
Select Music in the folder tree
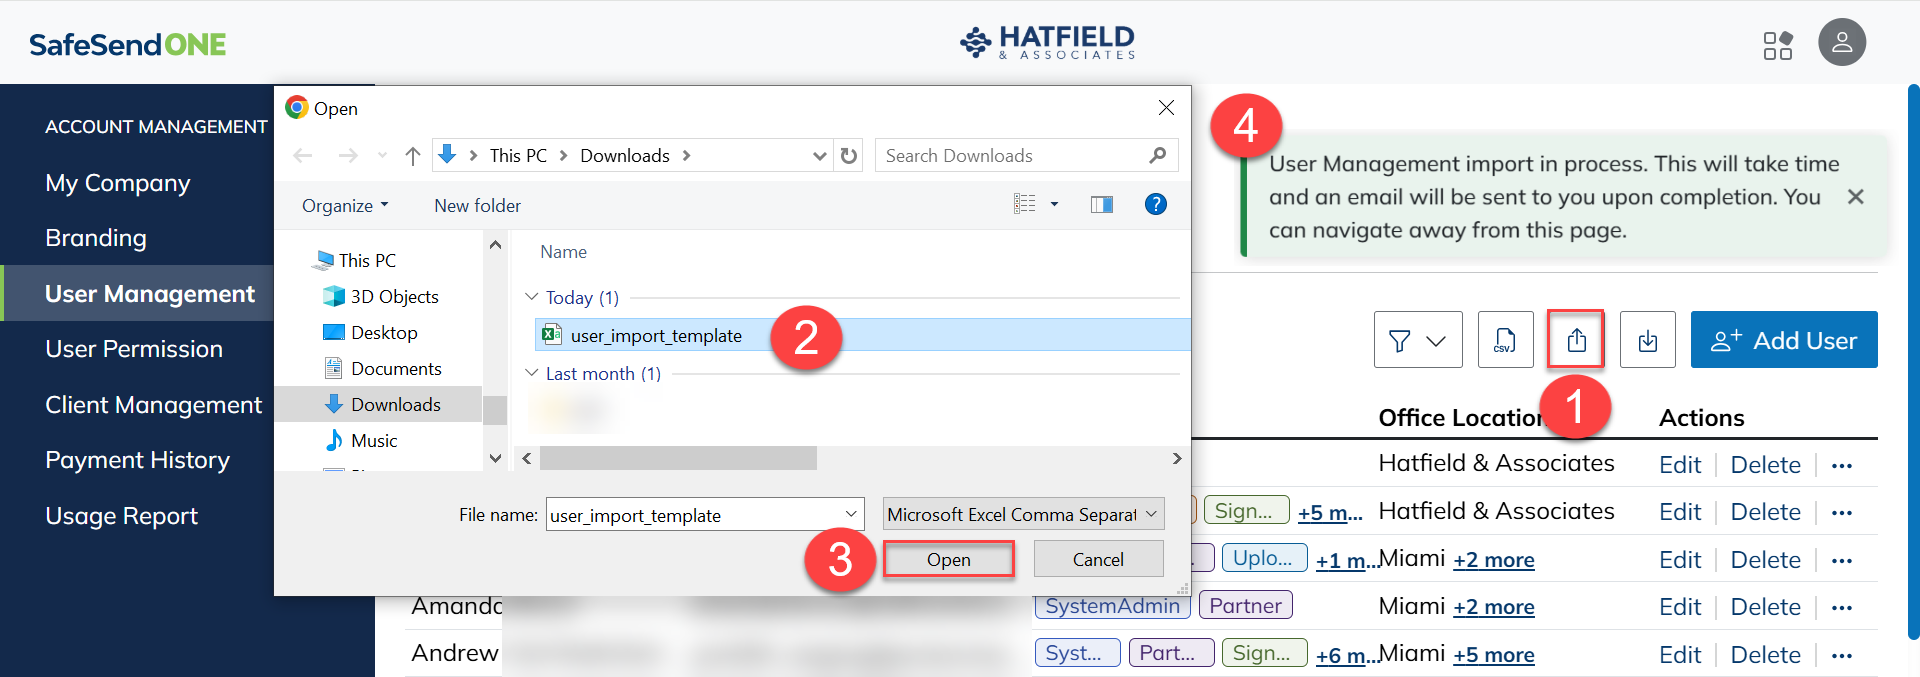(361, 440)
